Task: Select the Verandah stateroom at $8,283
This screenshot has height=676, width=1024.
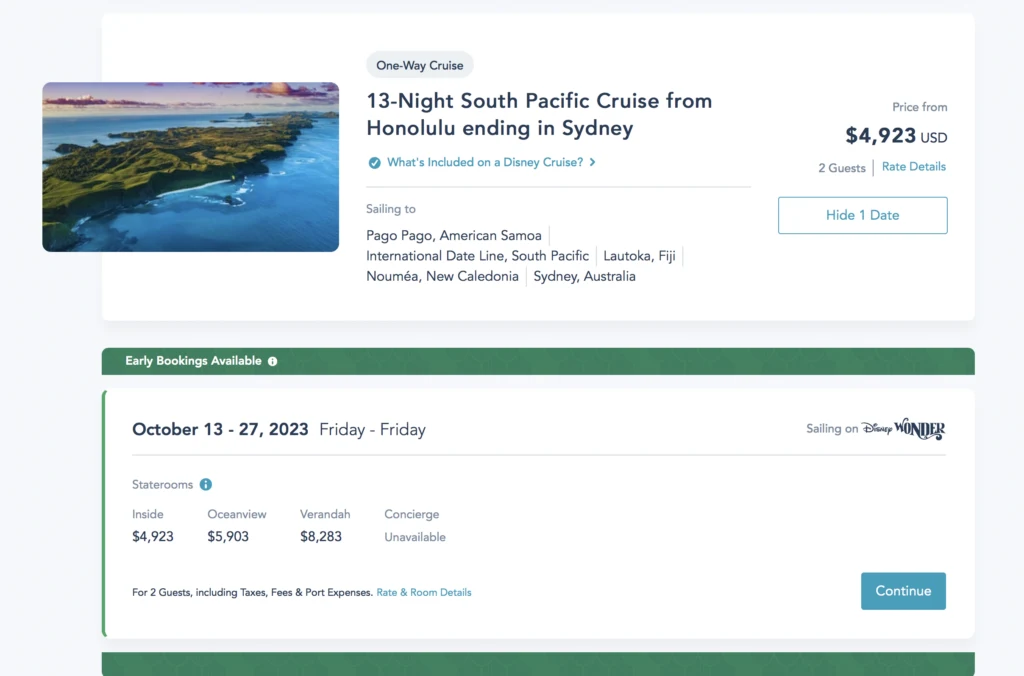Action: point(321,526)
